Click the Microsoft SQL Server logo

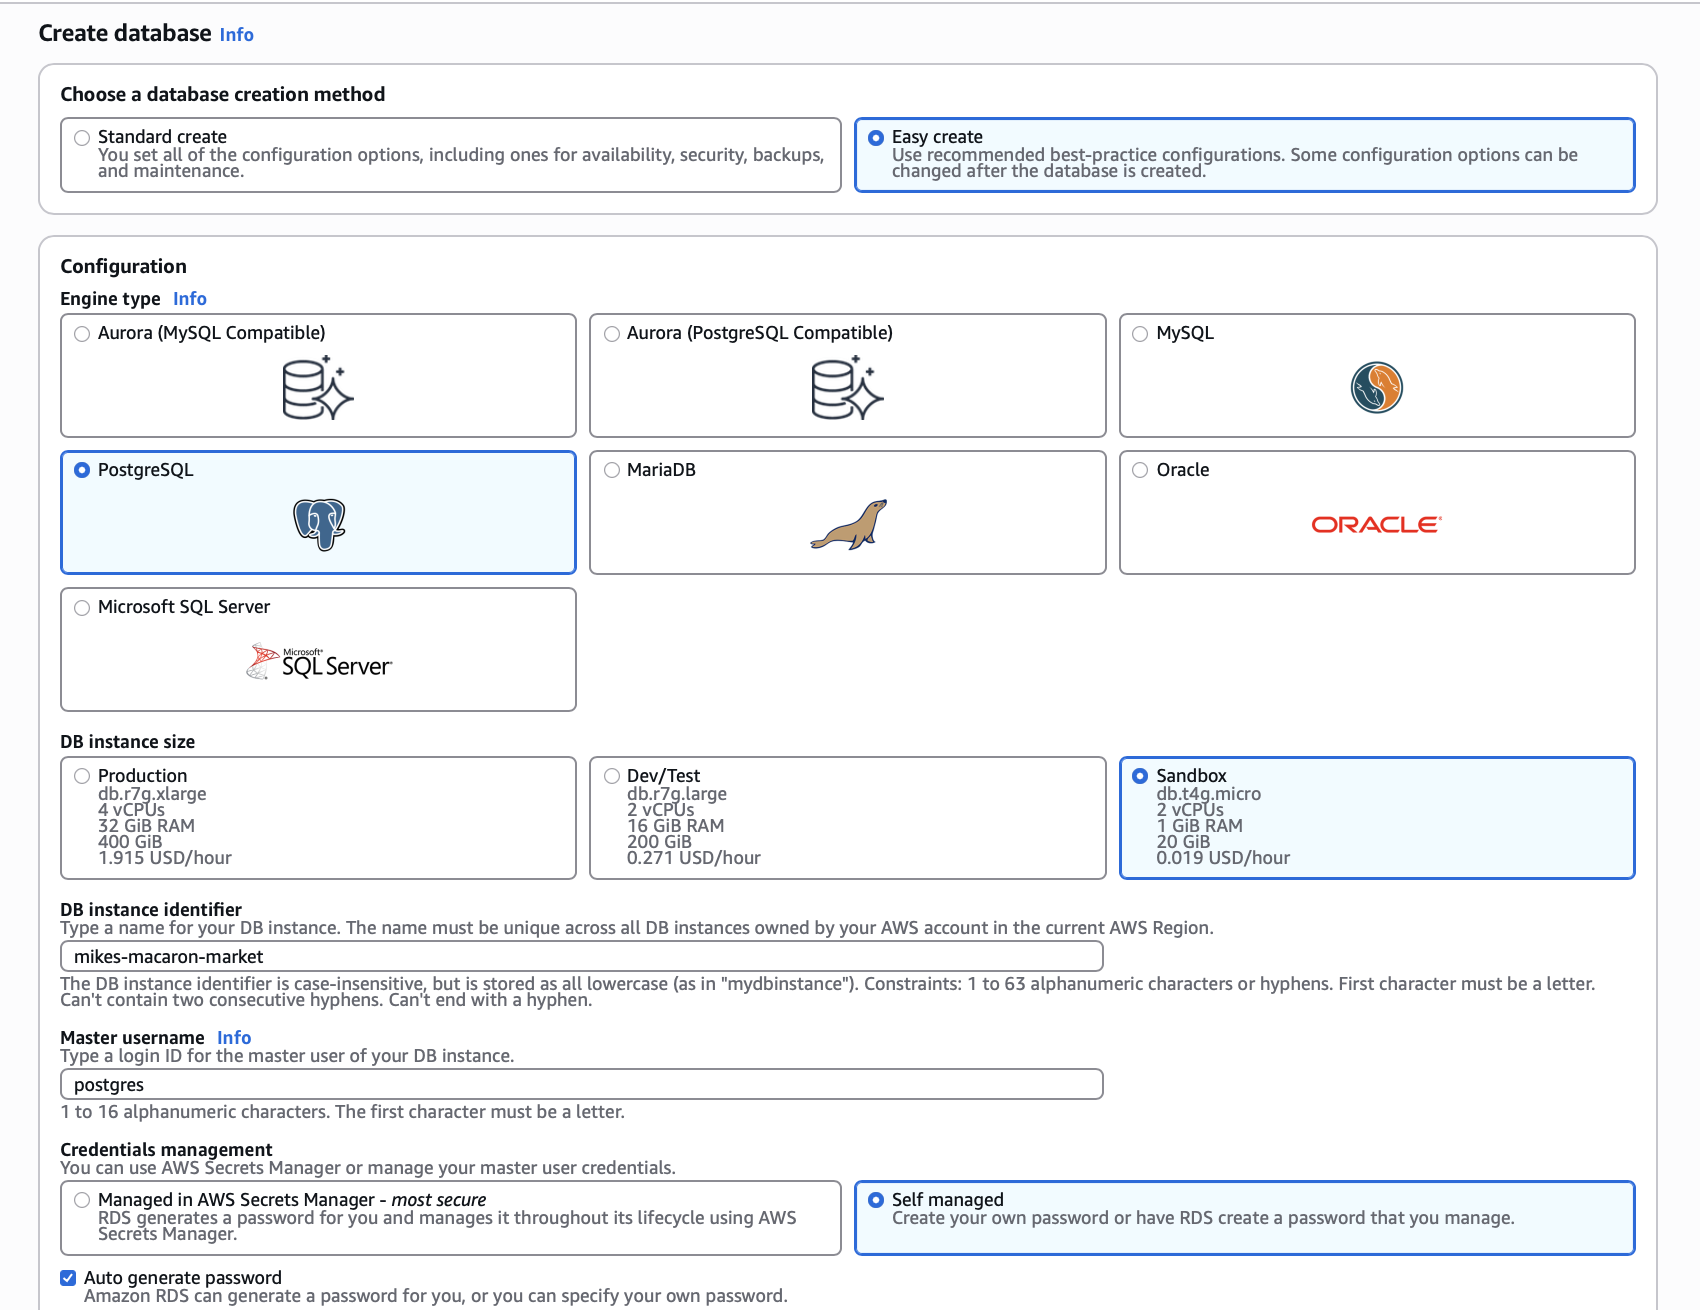click(319, 662)
